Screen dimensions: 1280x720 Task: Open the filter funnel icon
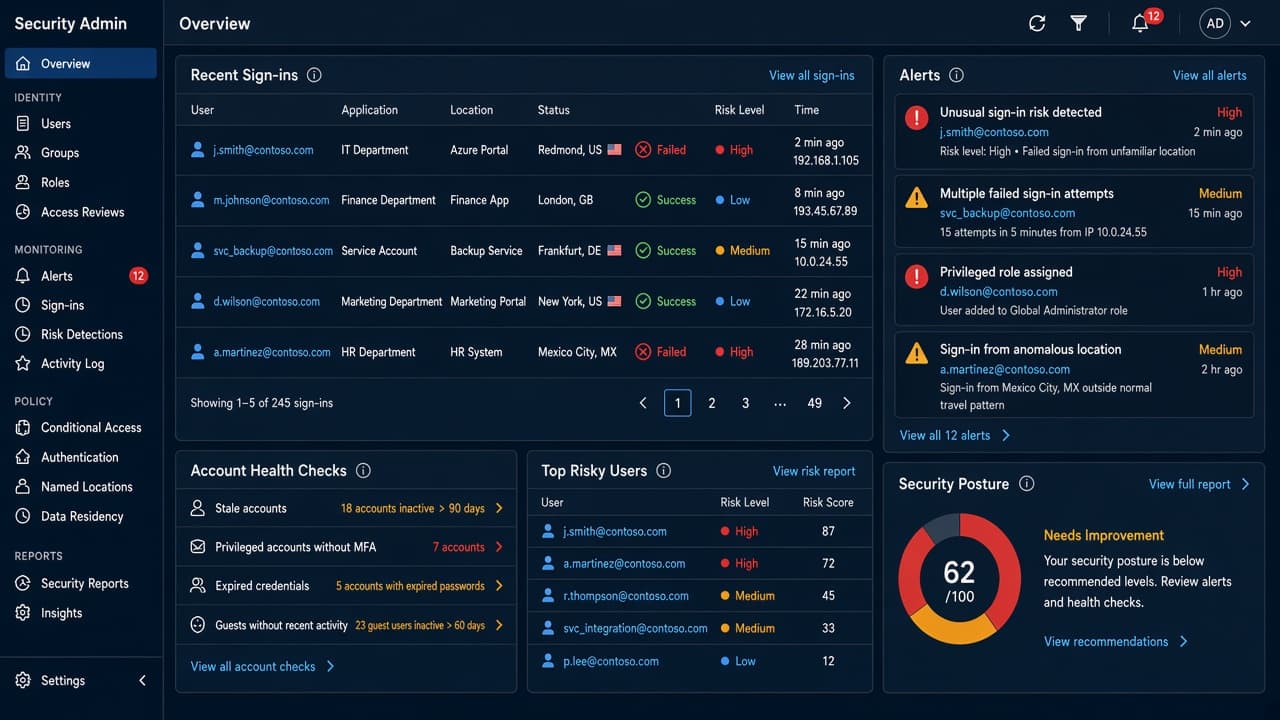pos(1078,23)
